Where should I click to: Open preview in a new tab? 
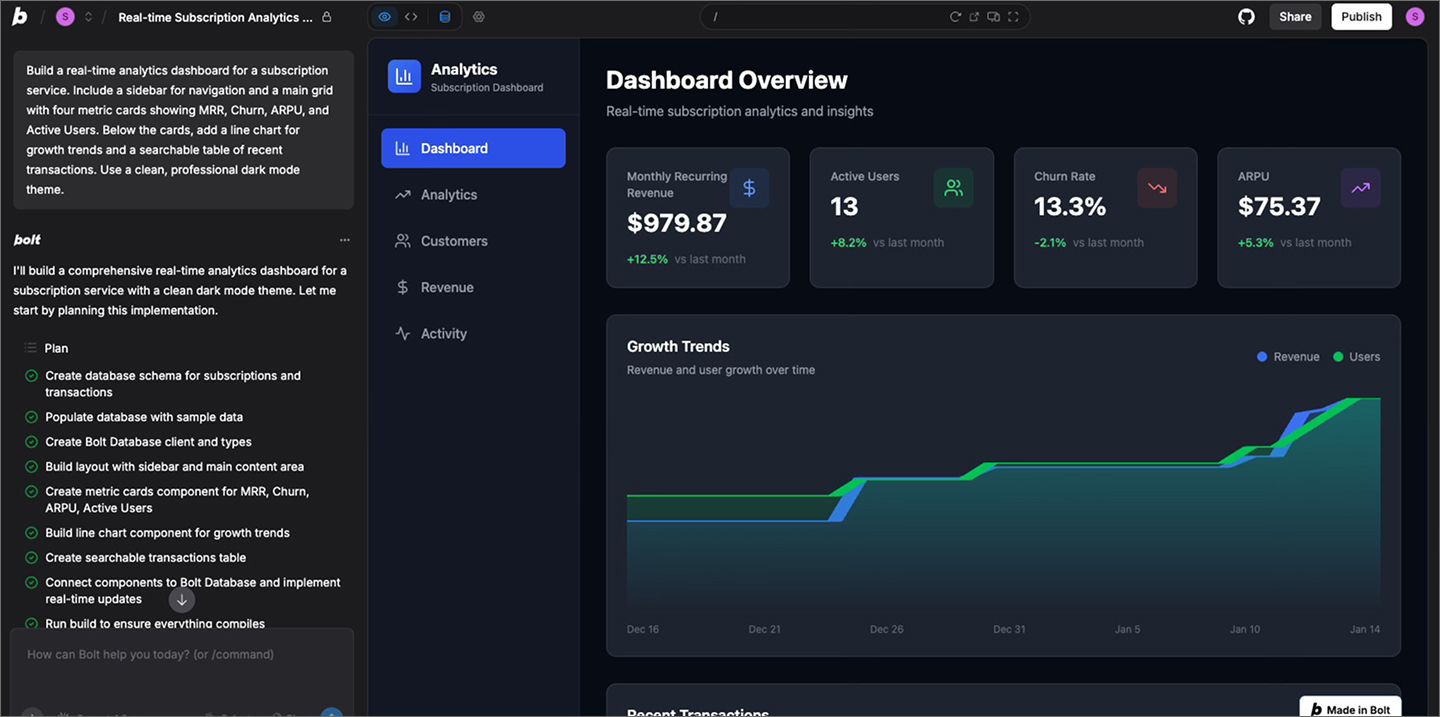[974, 16]
